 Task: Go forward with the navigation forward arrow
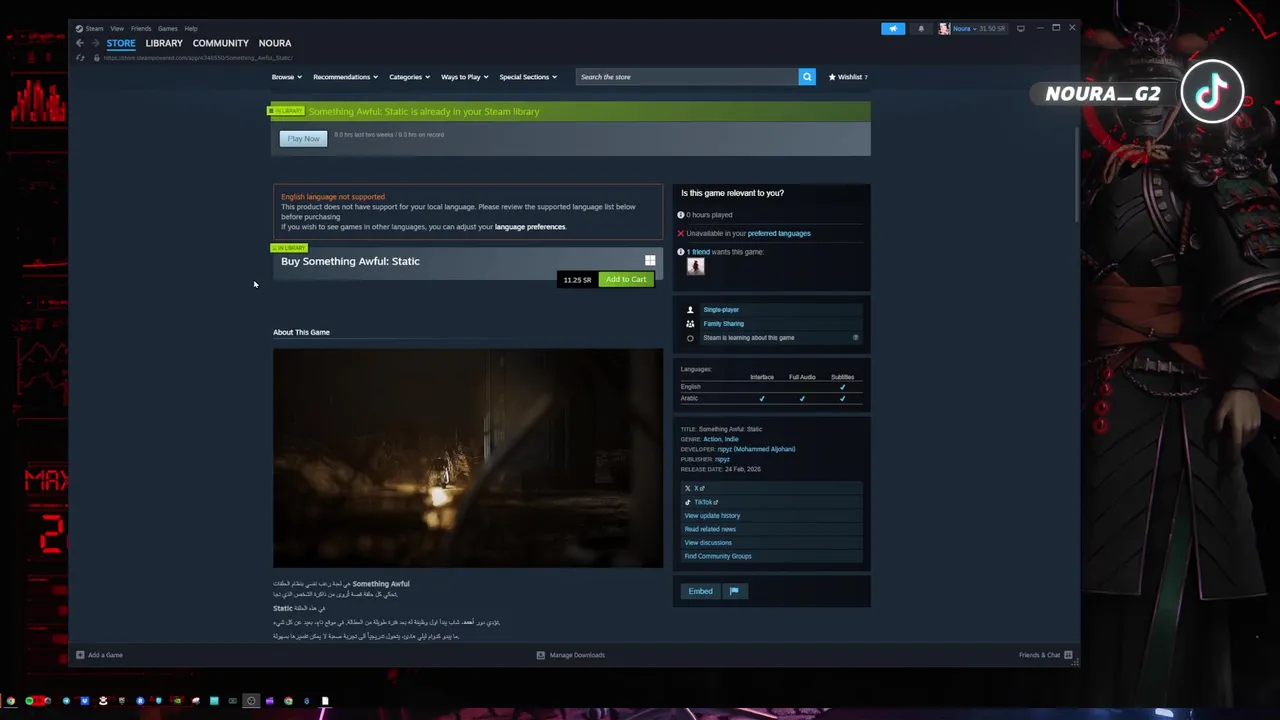click(x=95, y=43)
